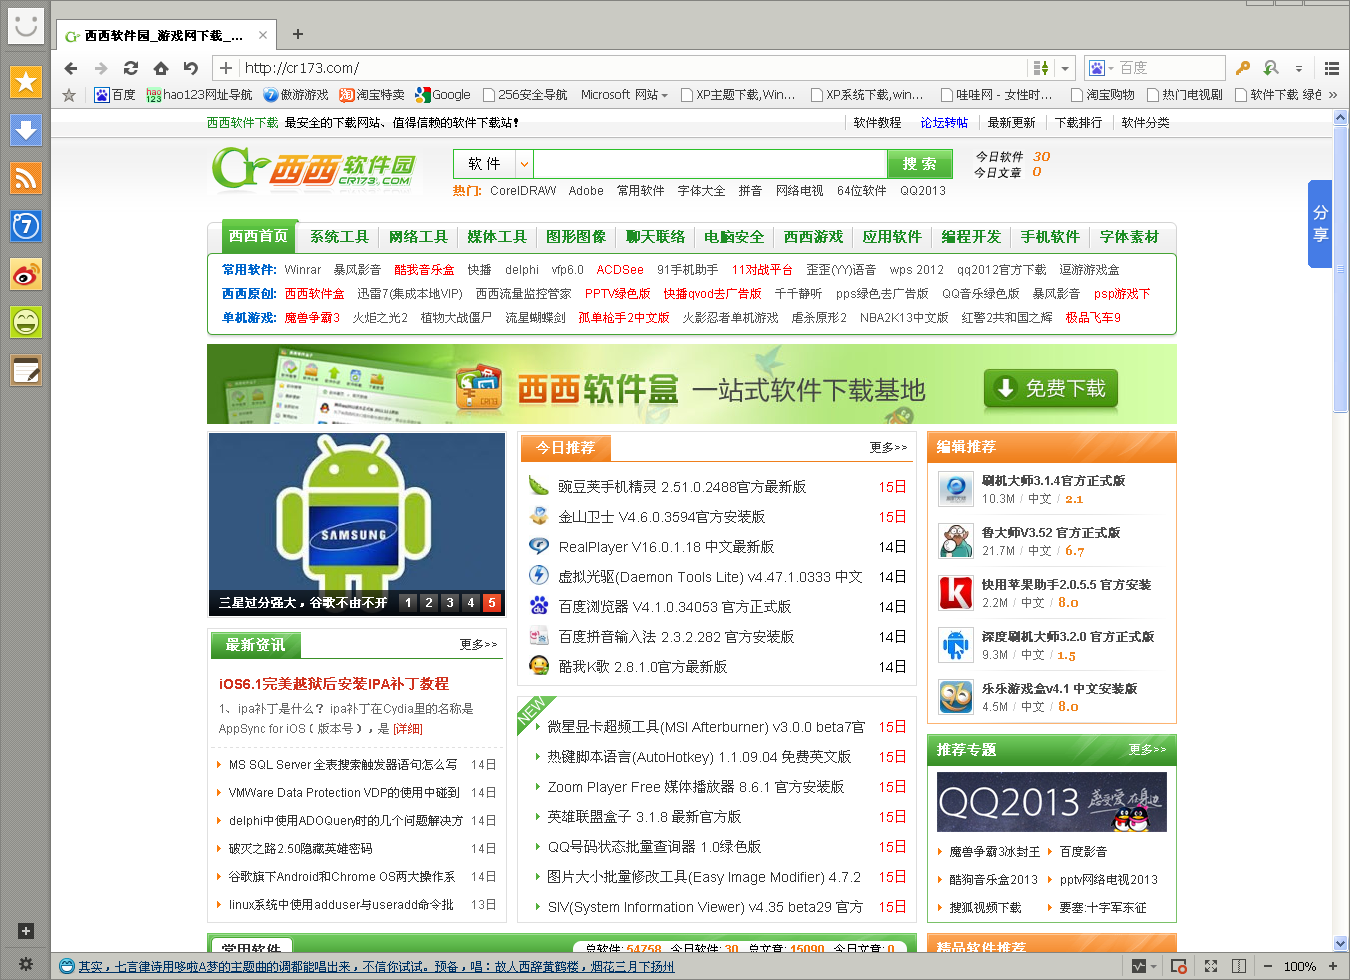Click the green 搜索 search button
The image size is (1350, 980).
point(919,164)
